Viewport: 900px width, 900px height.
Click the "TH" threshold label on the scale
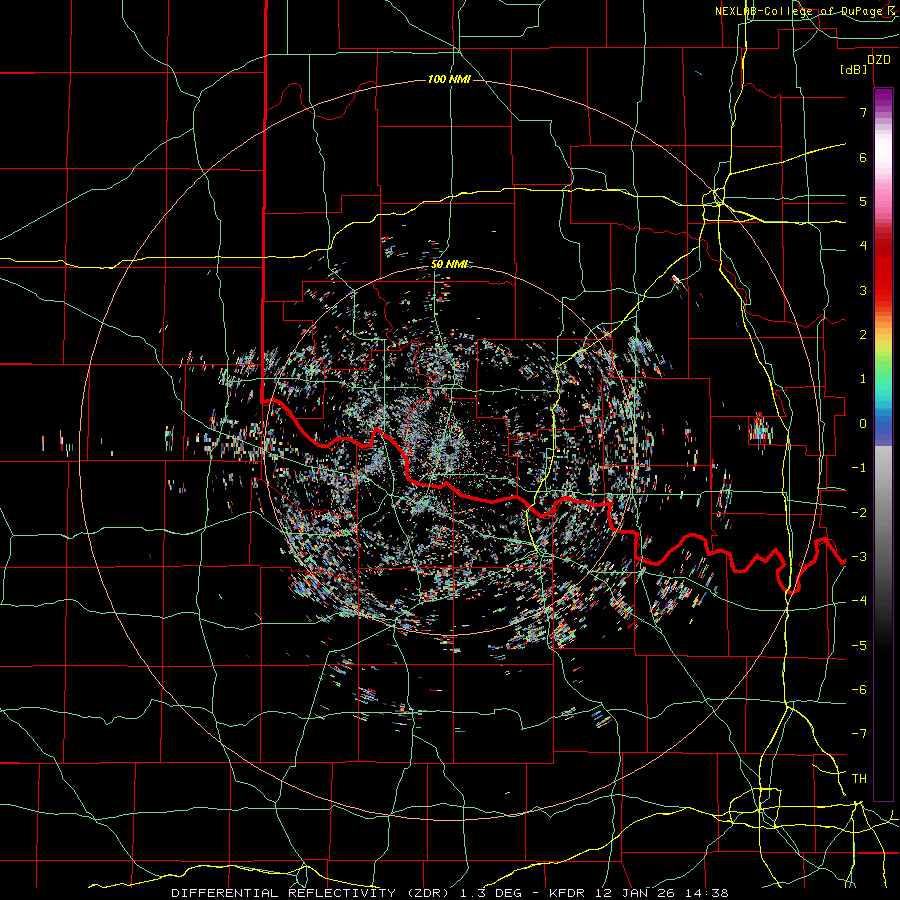click(x=859, y=779)
